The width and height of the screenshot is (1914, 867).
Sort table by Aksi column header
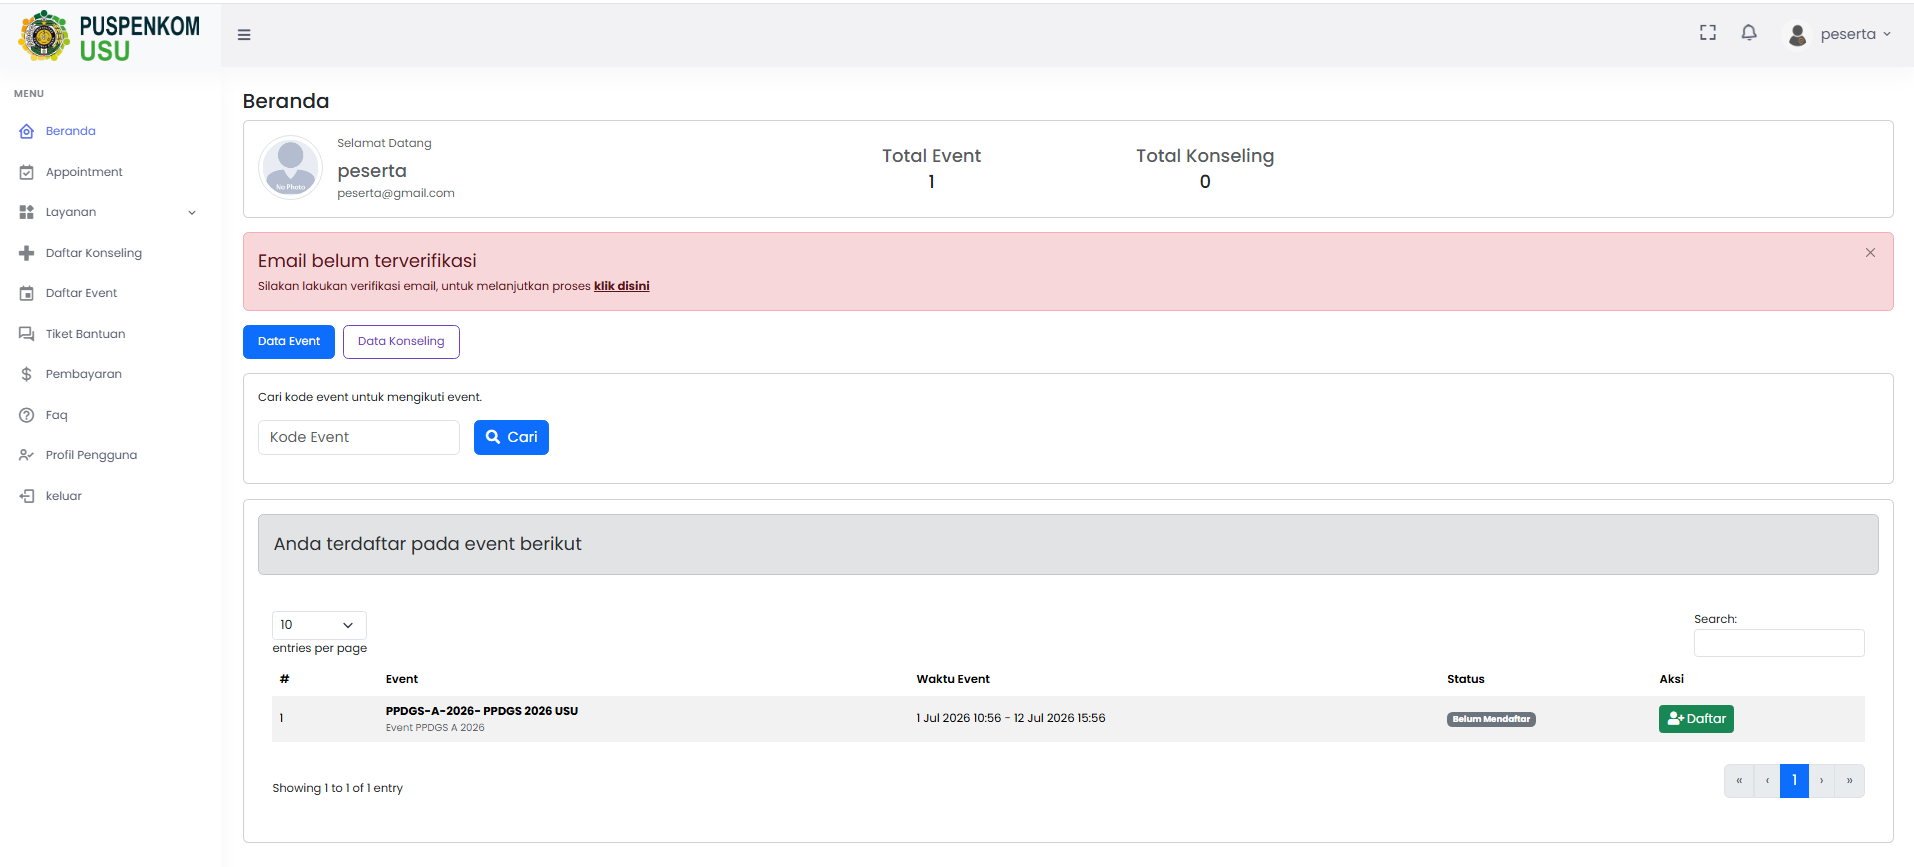1672,679
